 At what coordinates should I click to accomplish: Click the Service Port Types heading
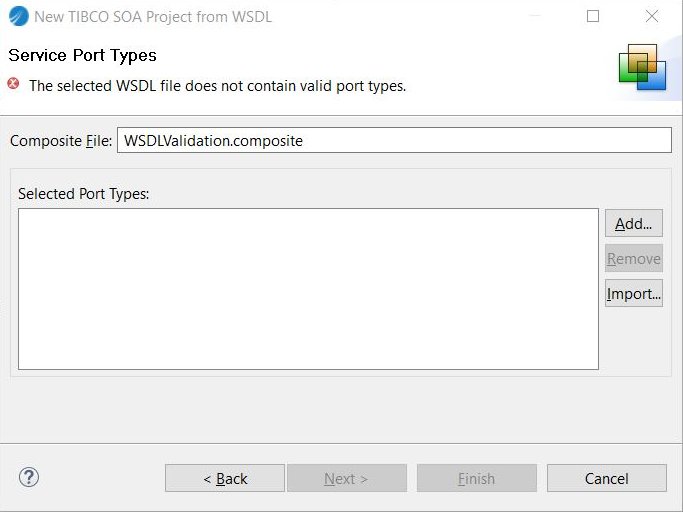[82, 55]
